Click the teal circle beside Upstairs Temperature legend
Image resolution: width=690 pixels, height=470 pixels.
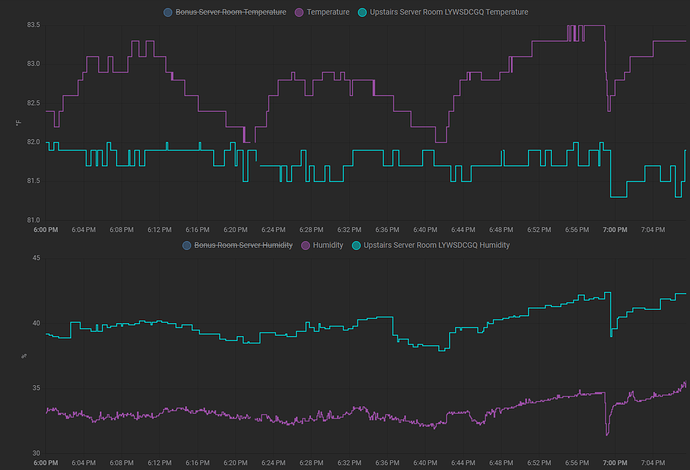tap(362, 12)
